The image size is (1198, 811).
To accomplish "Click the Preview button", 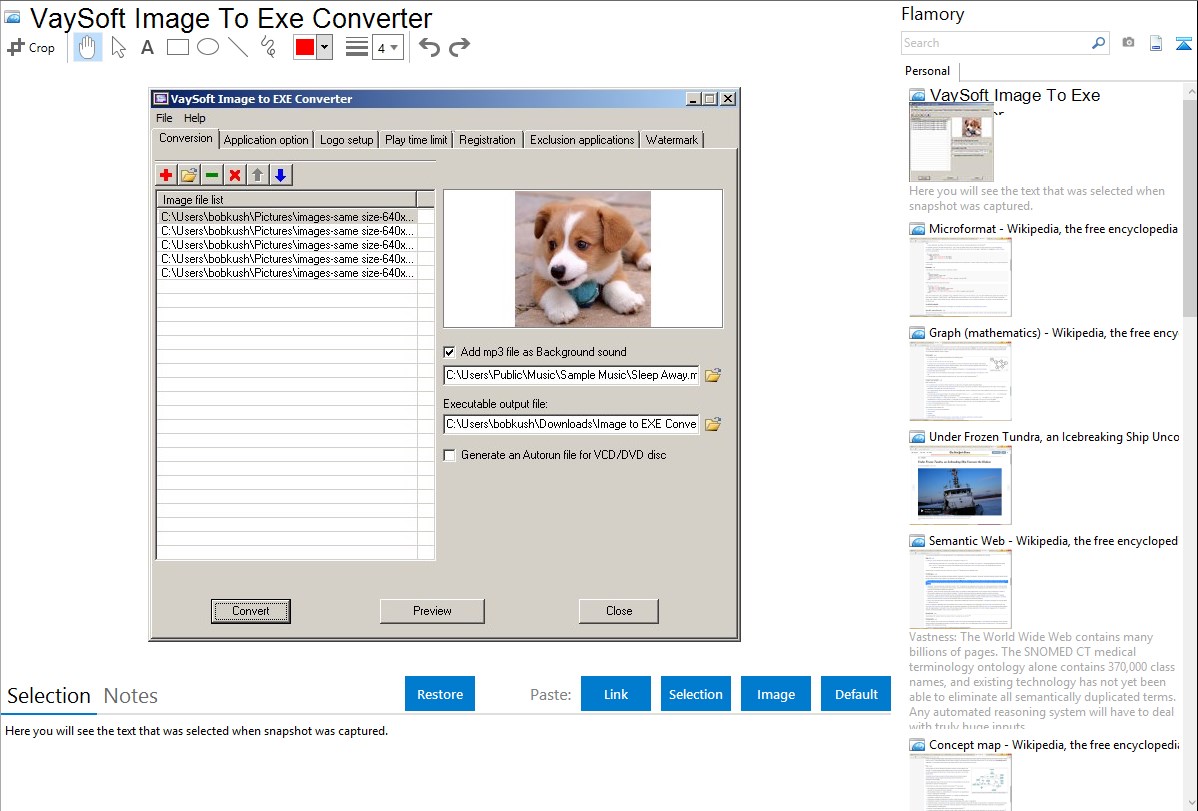I will (432, 611).
